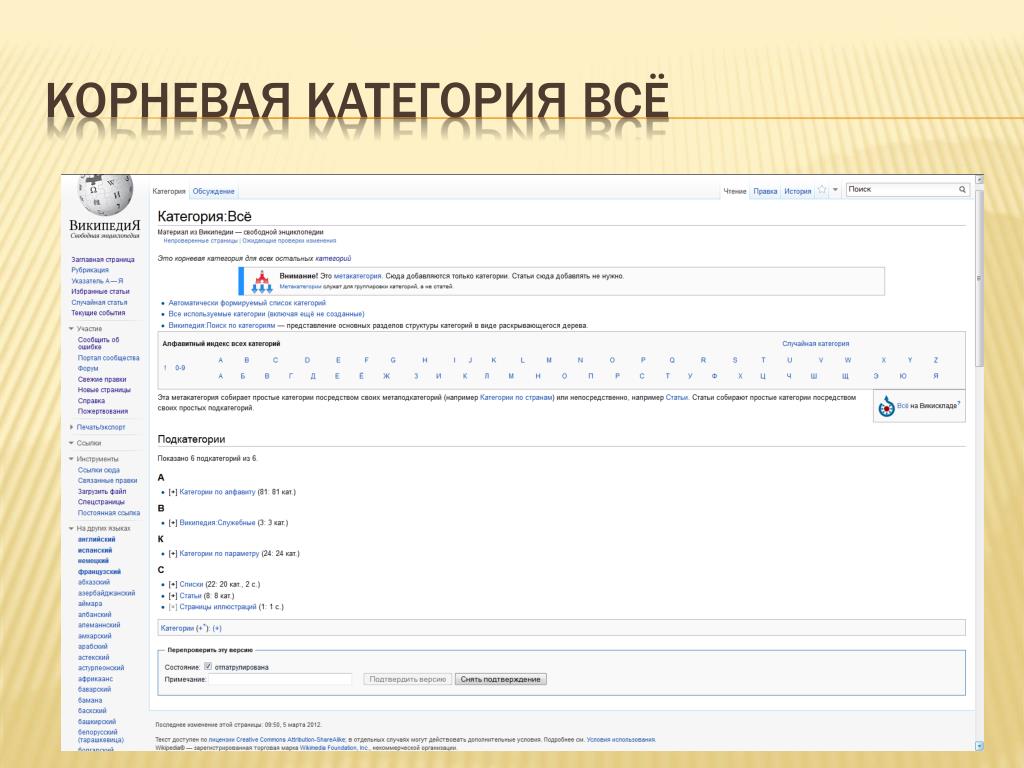Click the Wikipedia globe logo
Viewport: 1024px width, 768px height.
coord(104,195)
